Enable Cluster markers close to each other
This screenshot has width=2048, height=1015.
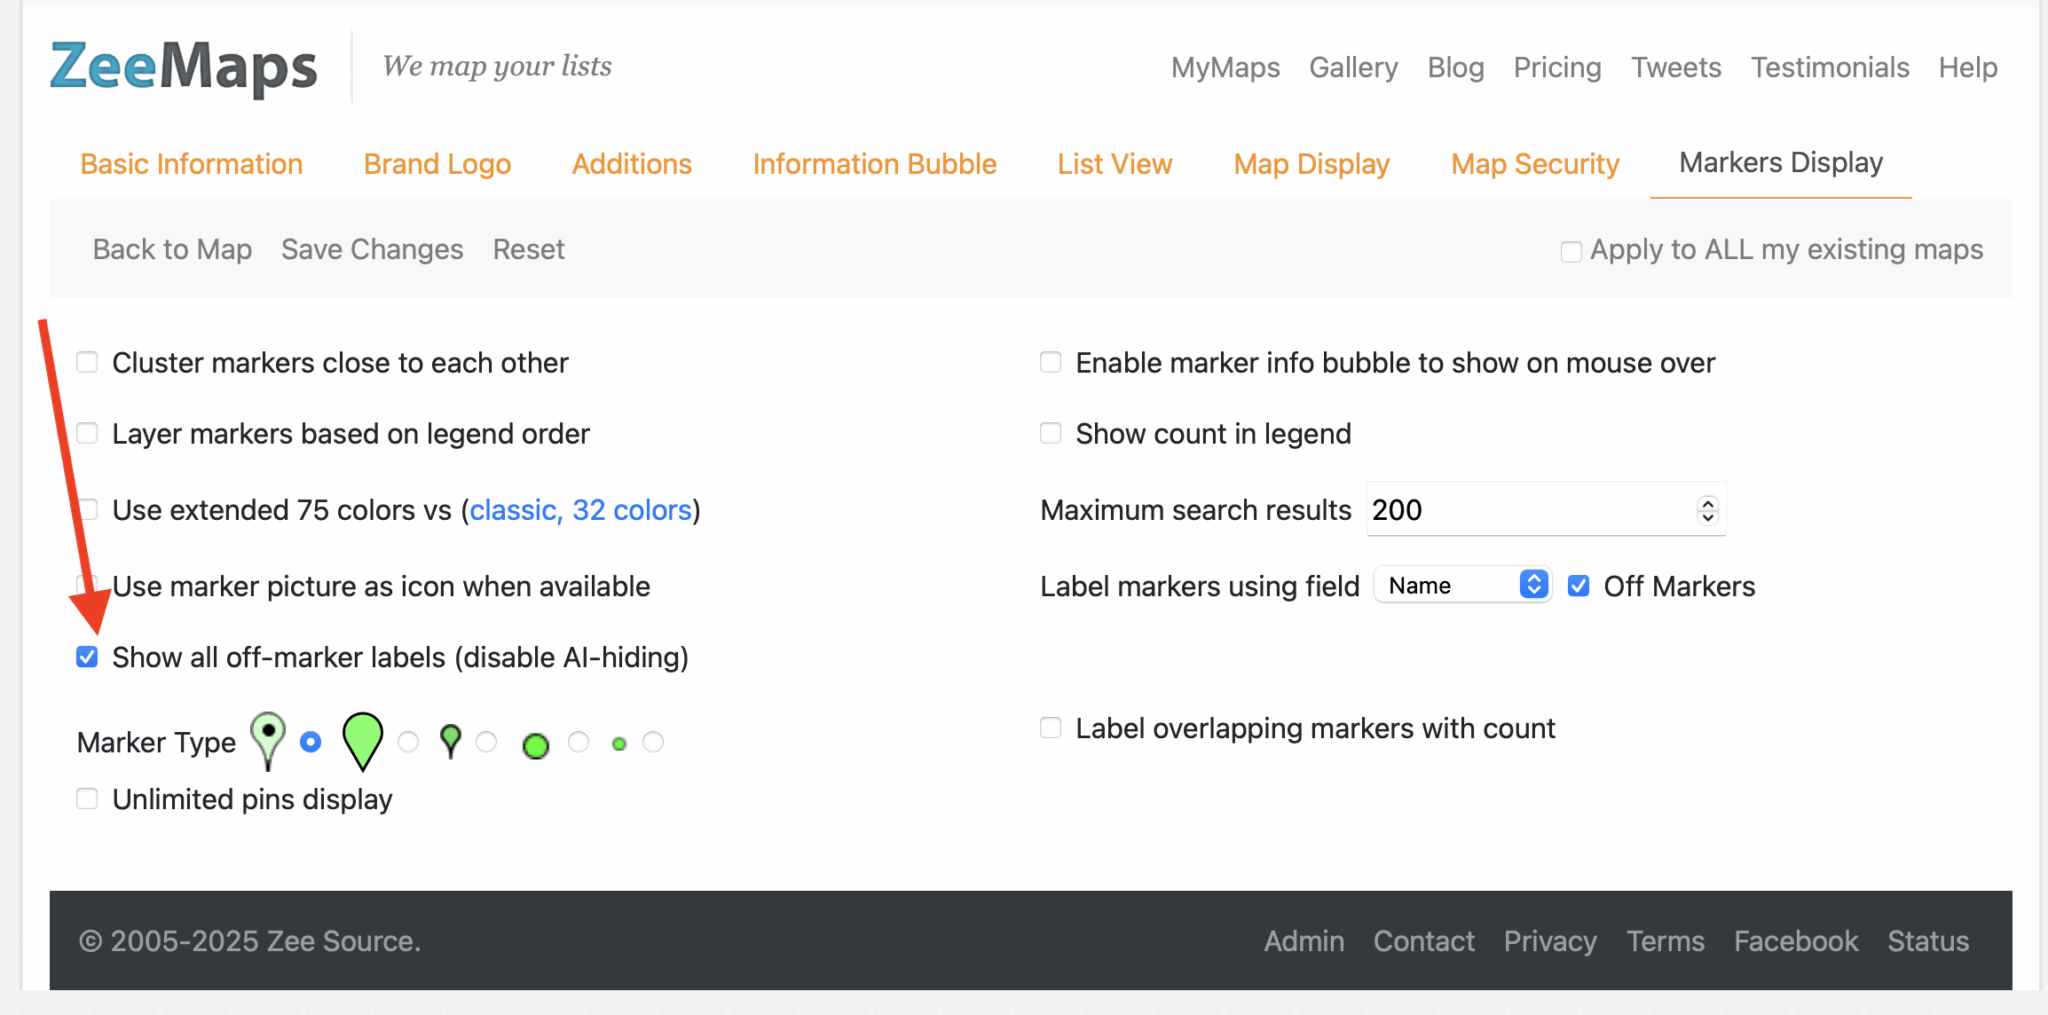pyautogui.click(x=88, y=362)
